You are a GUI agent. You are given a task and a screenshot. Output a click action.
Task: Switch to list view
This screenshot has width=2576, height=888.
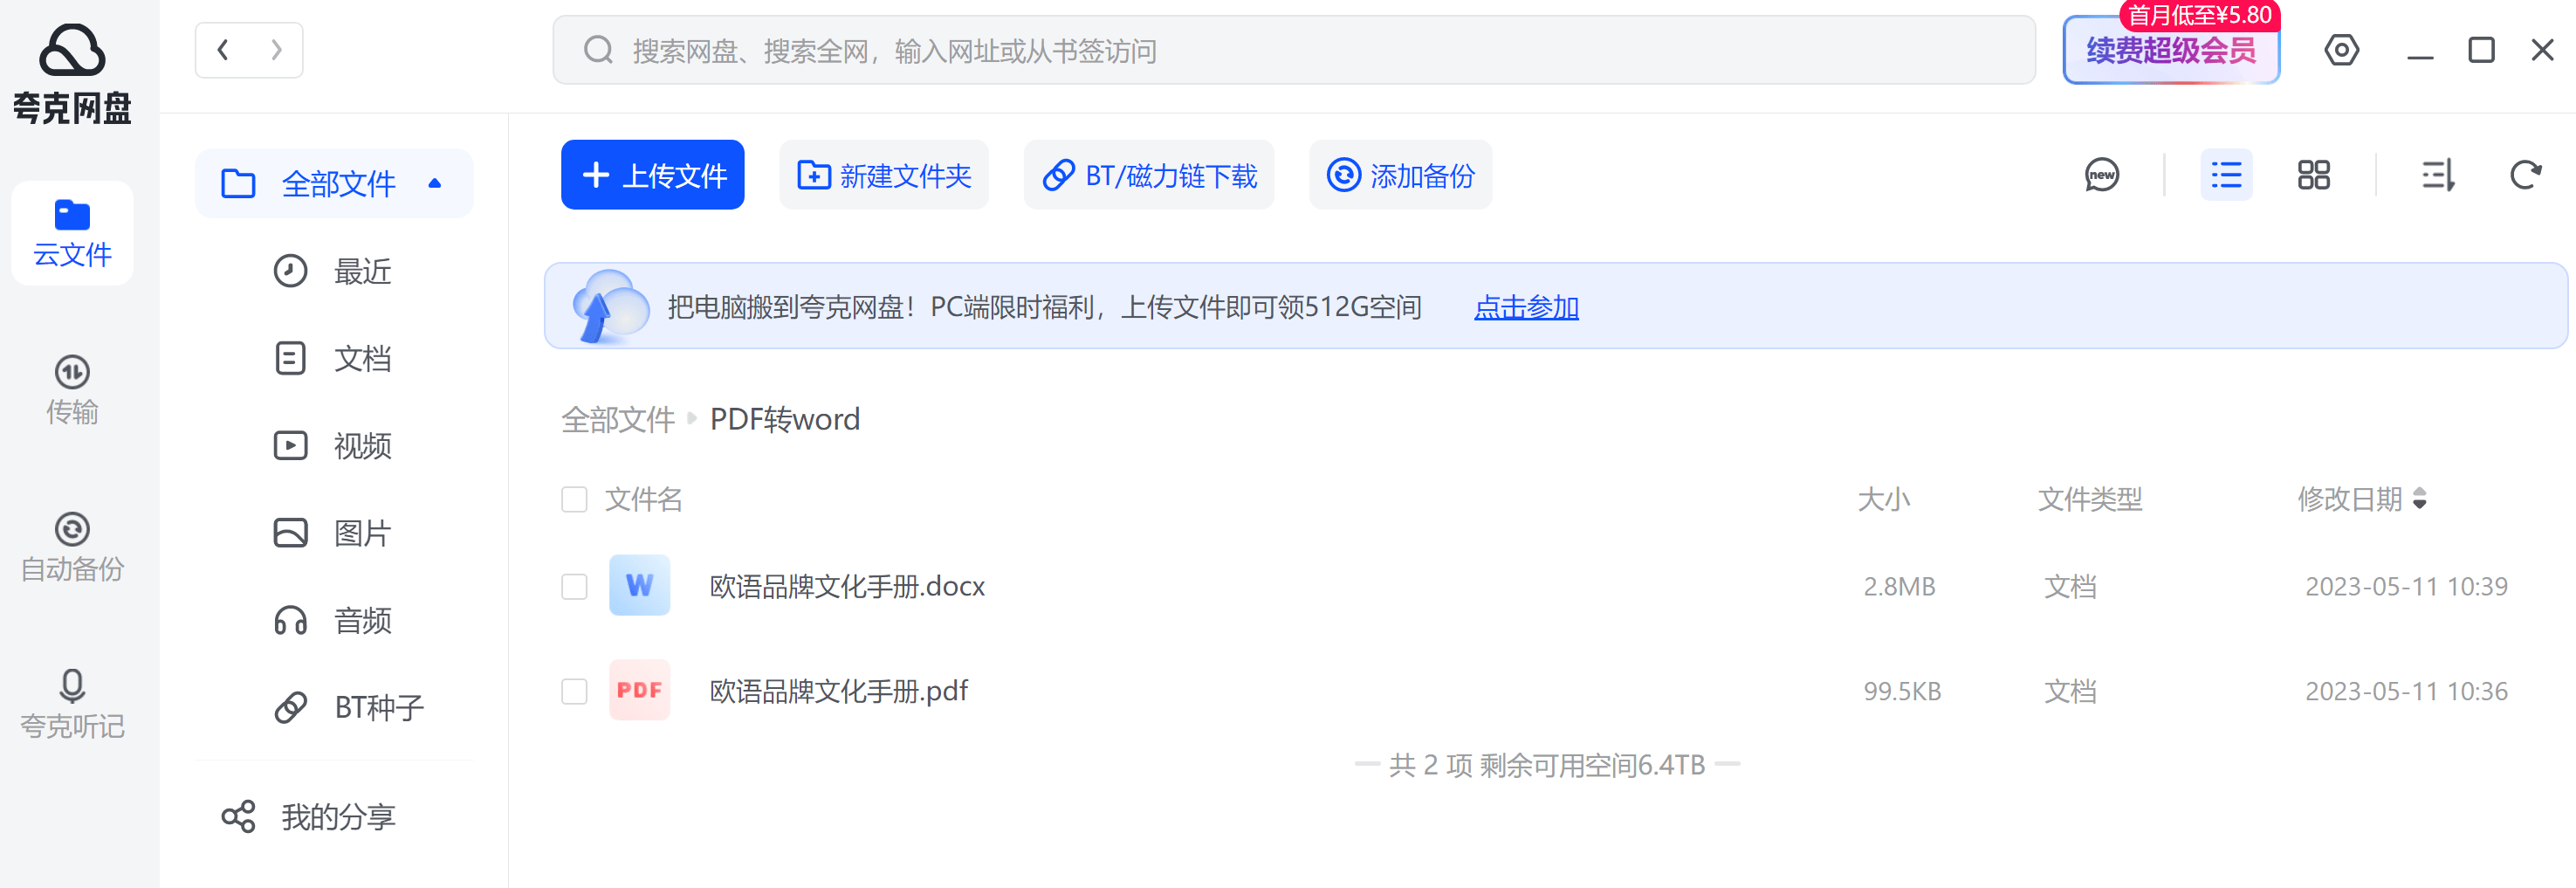(x=2226, y=176)
